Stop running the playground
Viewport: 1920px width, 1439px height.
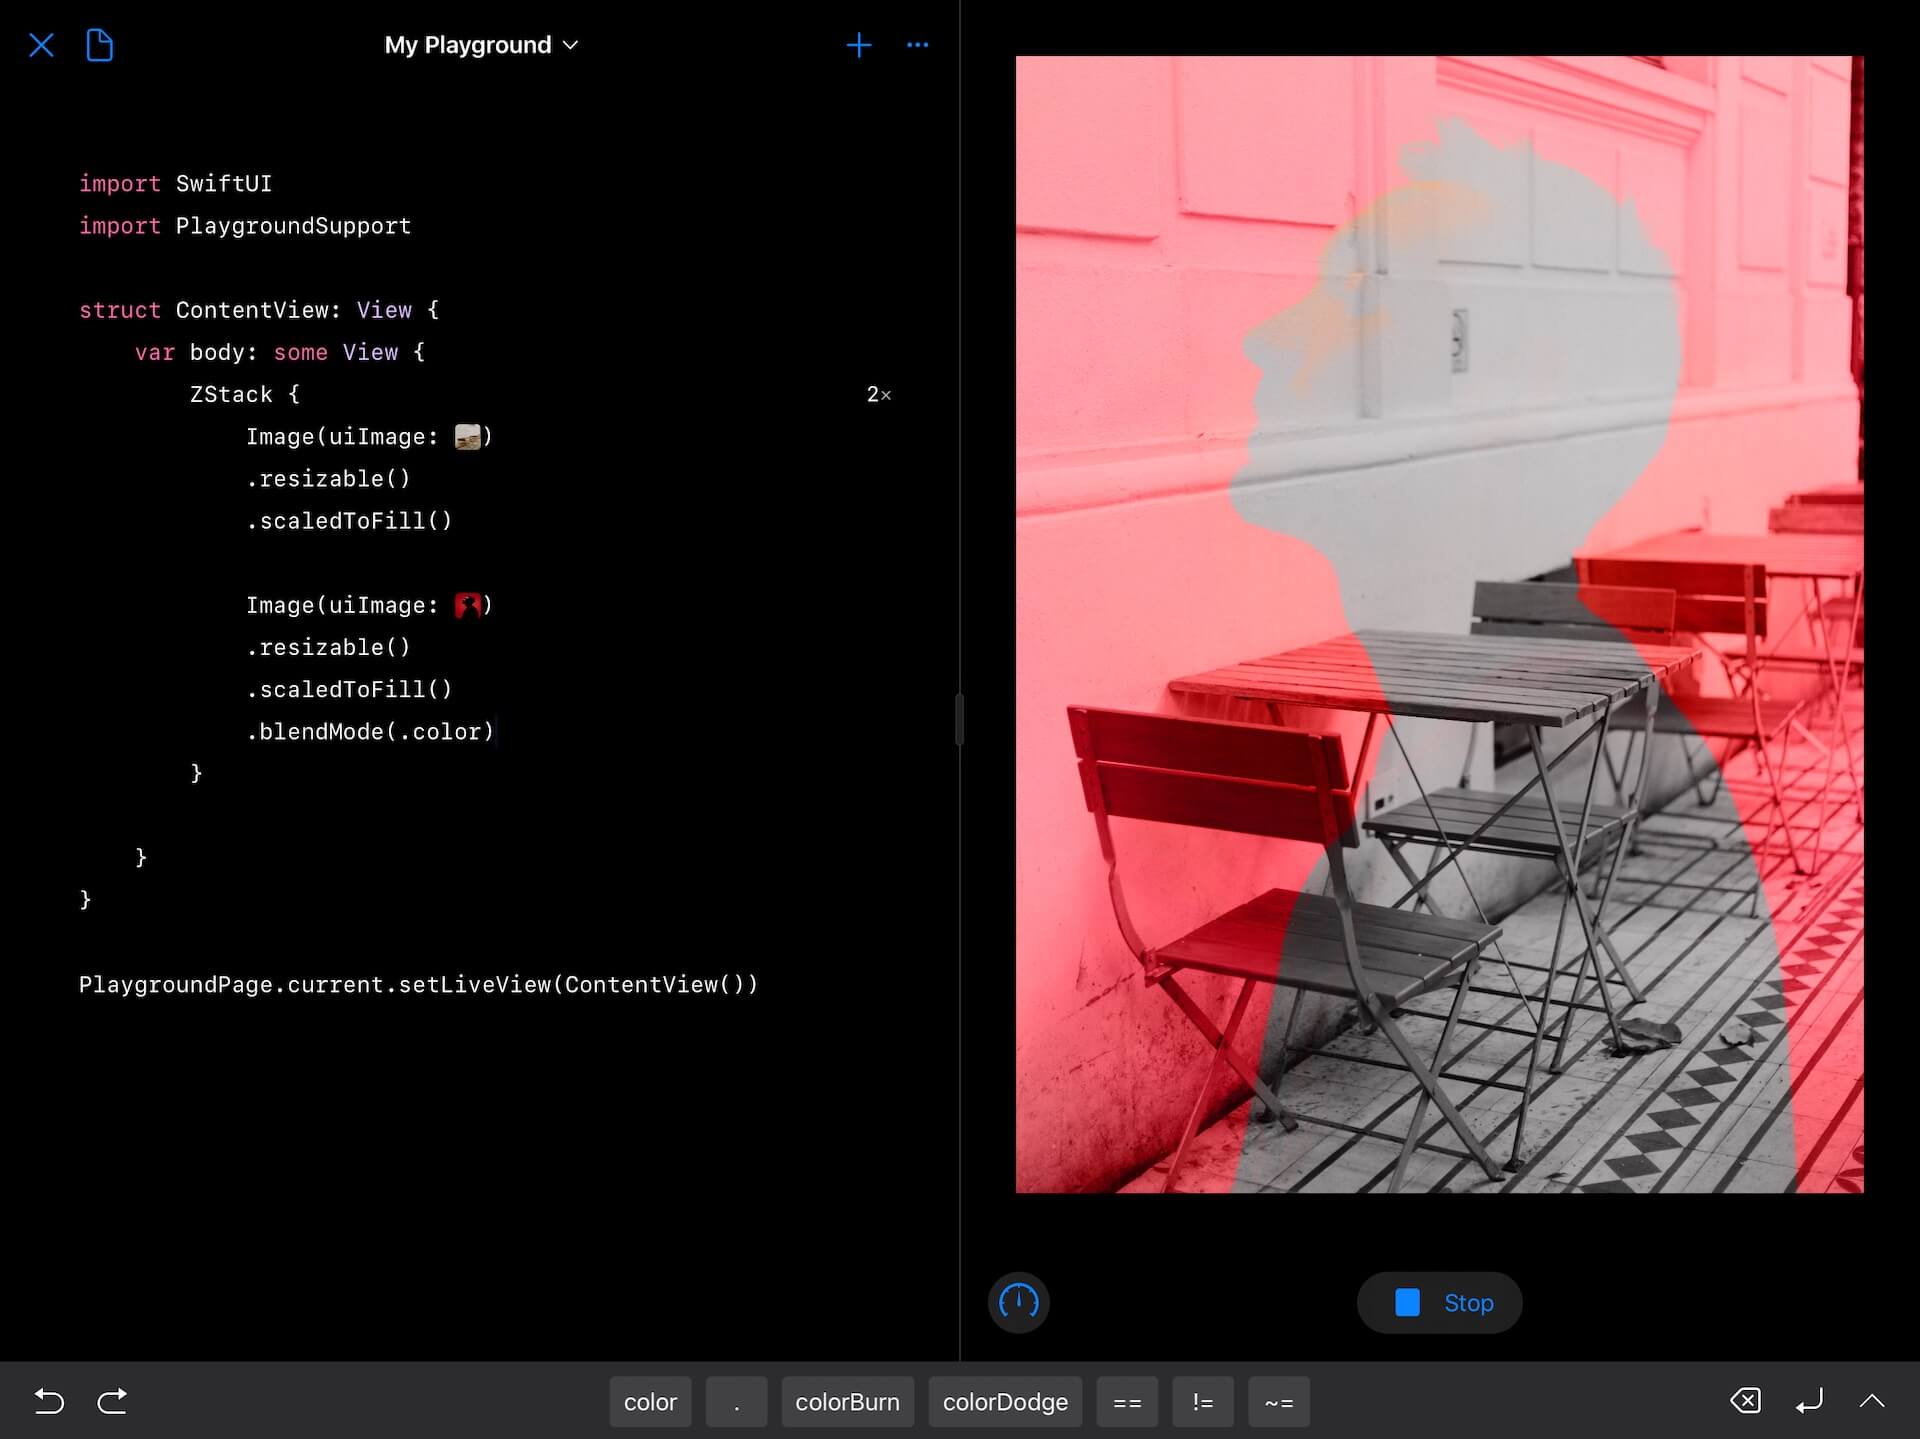tap(1439, 1303)
